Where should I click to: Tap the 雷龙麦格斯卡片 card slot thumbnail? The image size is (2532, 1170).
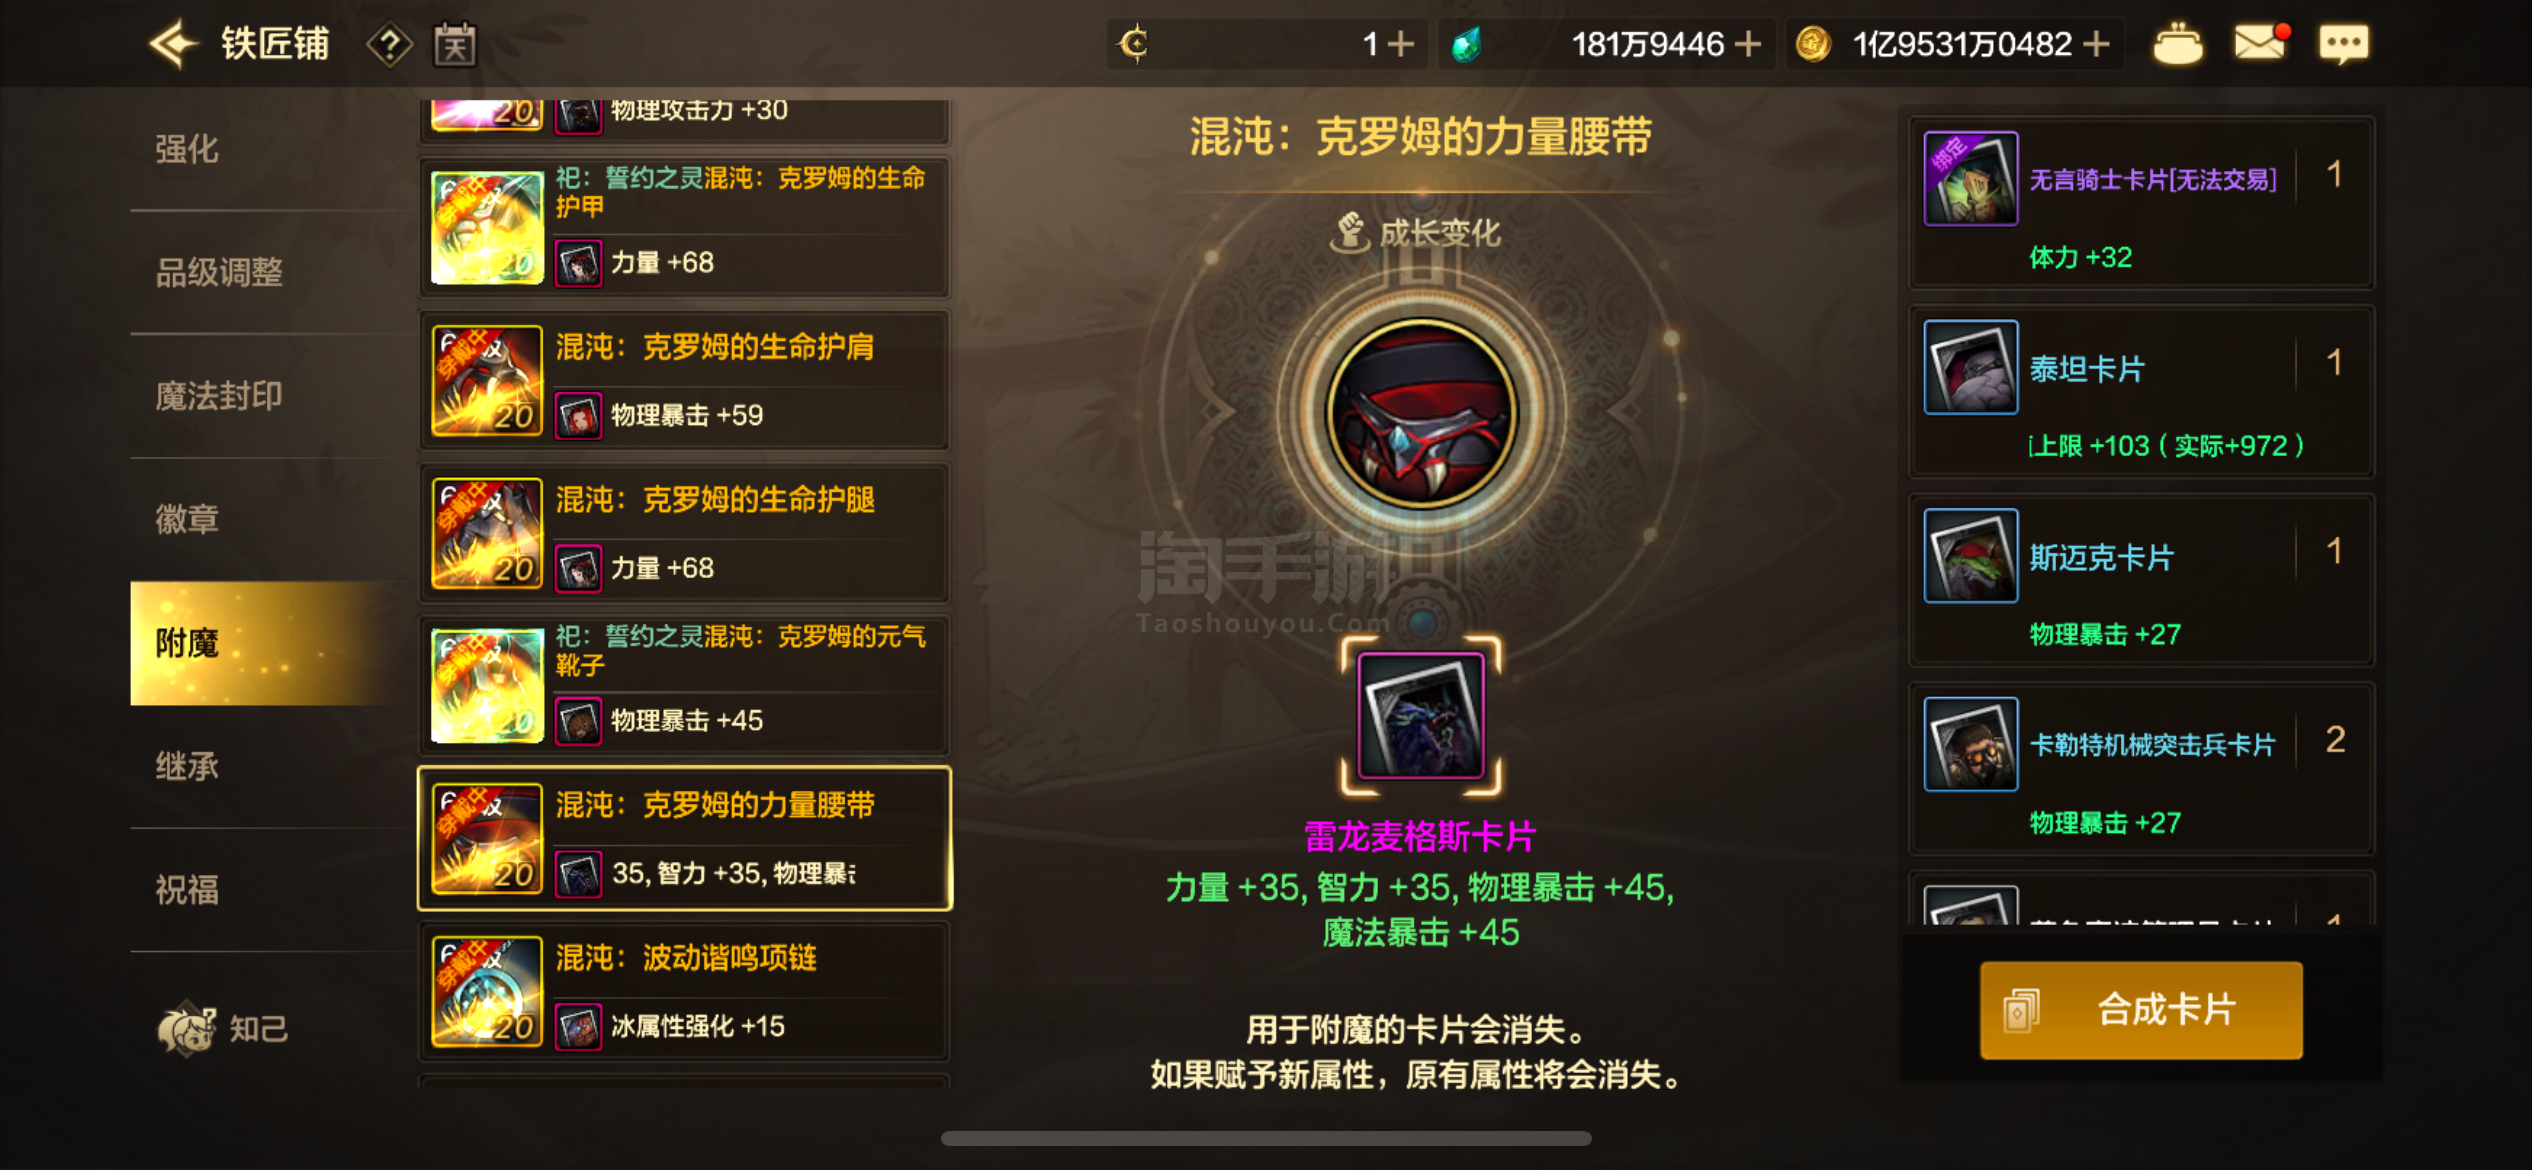(x=1420, y=715)
